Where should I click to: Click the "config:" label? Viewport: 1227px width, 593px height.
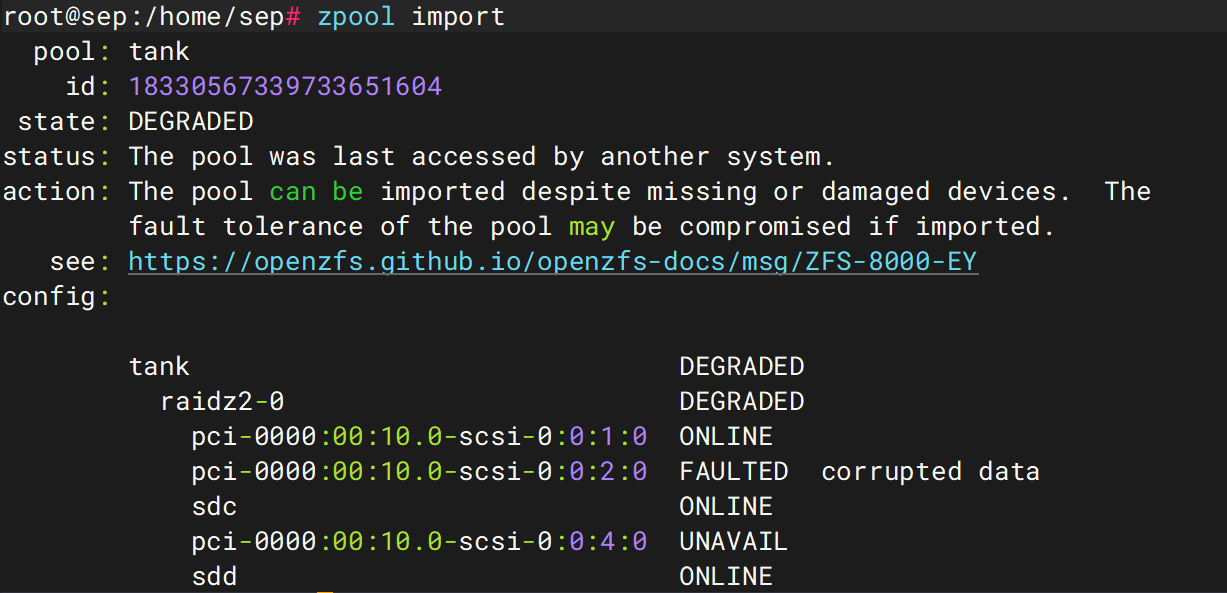click(56, 297)
